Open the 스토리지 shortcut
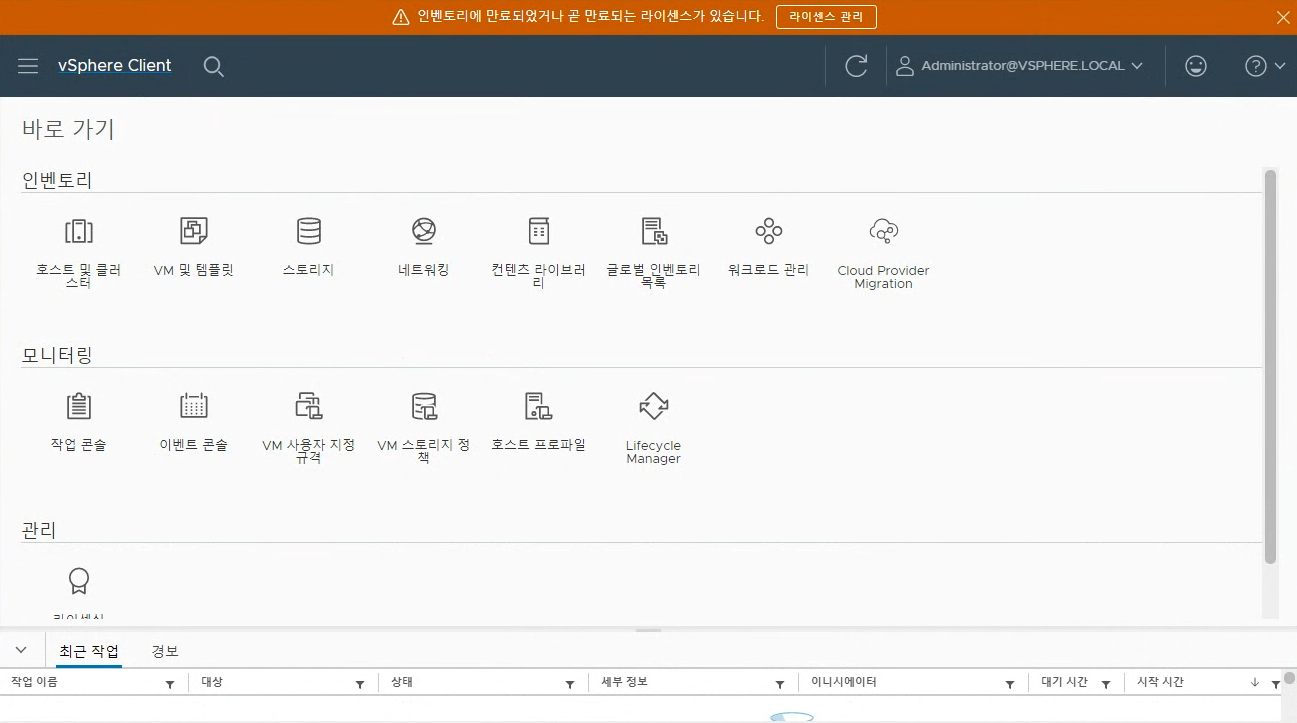The width and height of the screenshot is (1297, 723). point(309,247)
